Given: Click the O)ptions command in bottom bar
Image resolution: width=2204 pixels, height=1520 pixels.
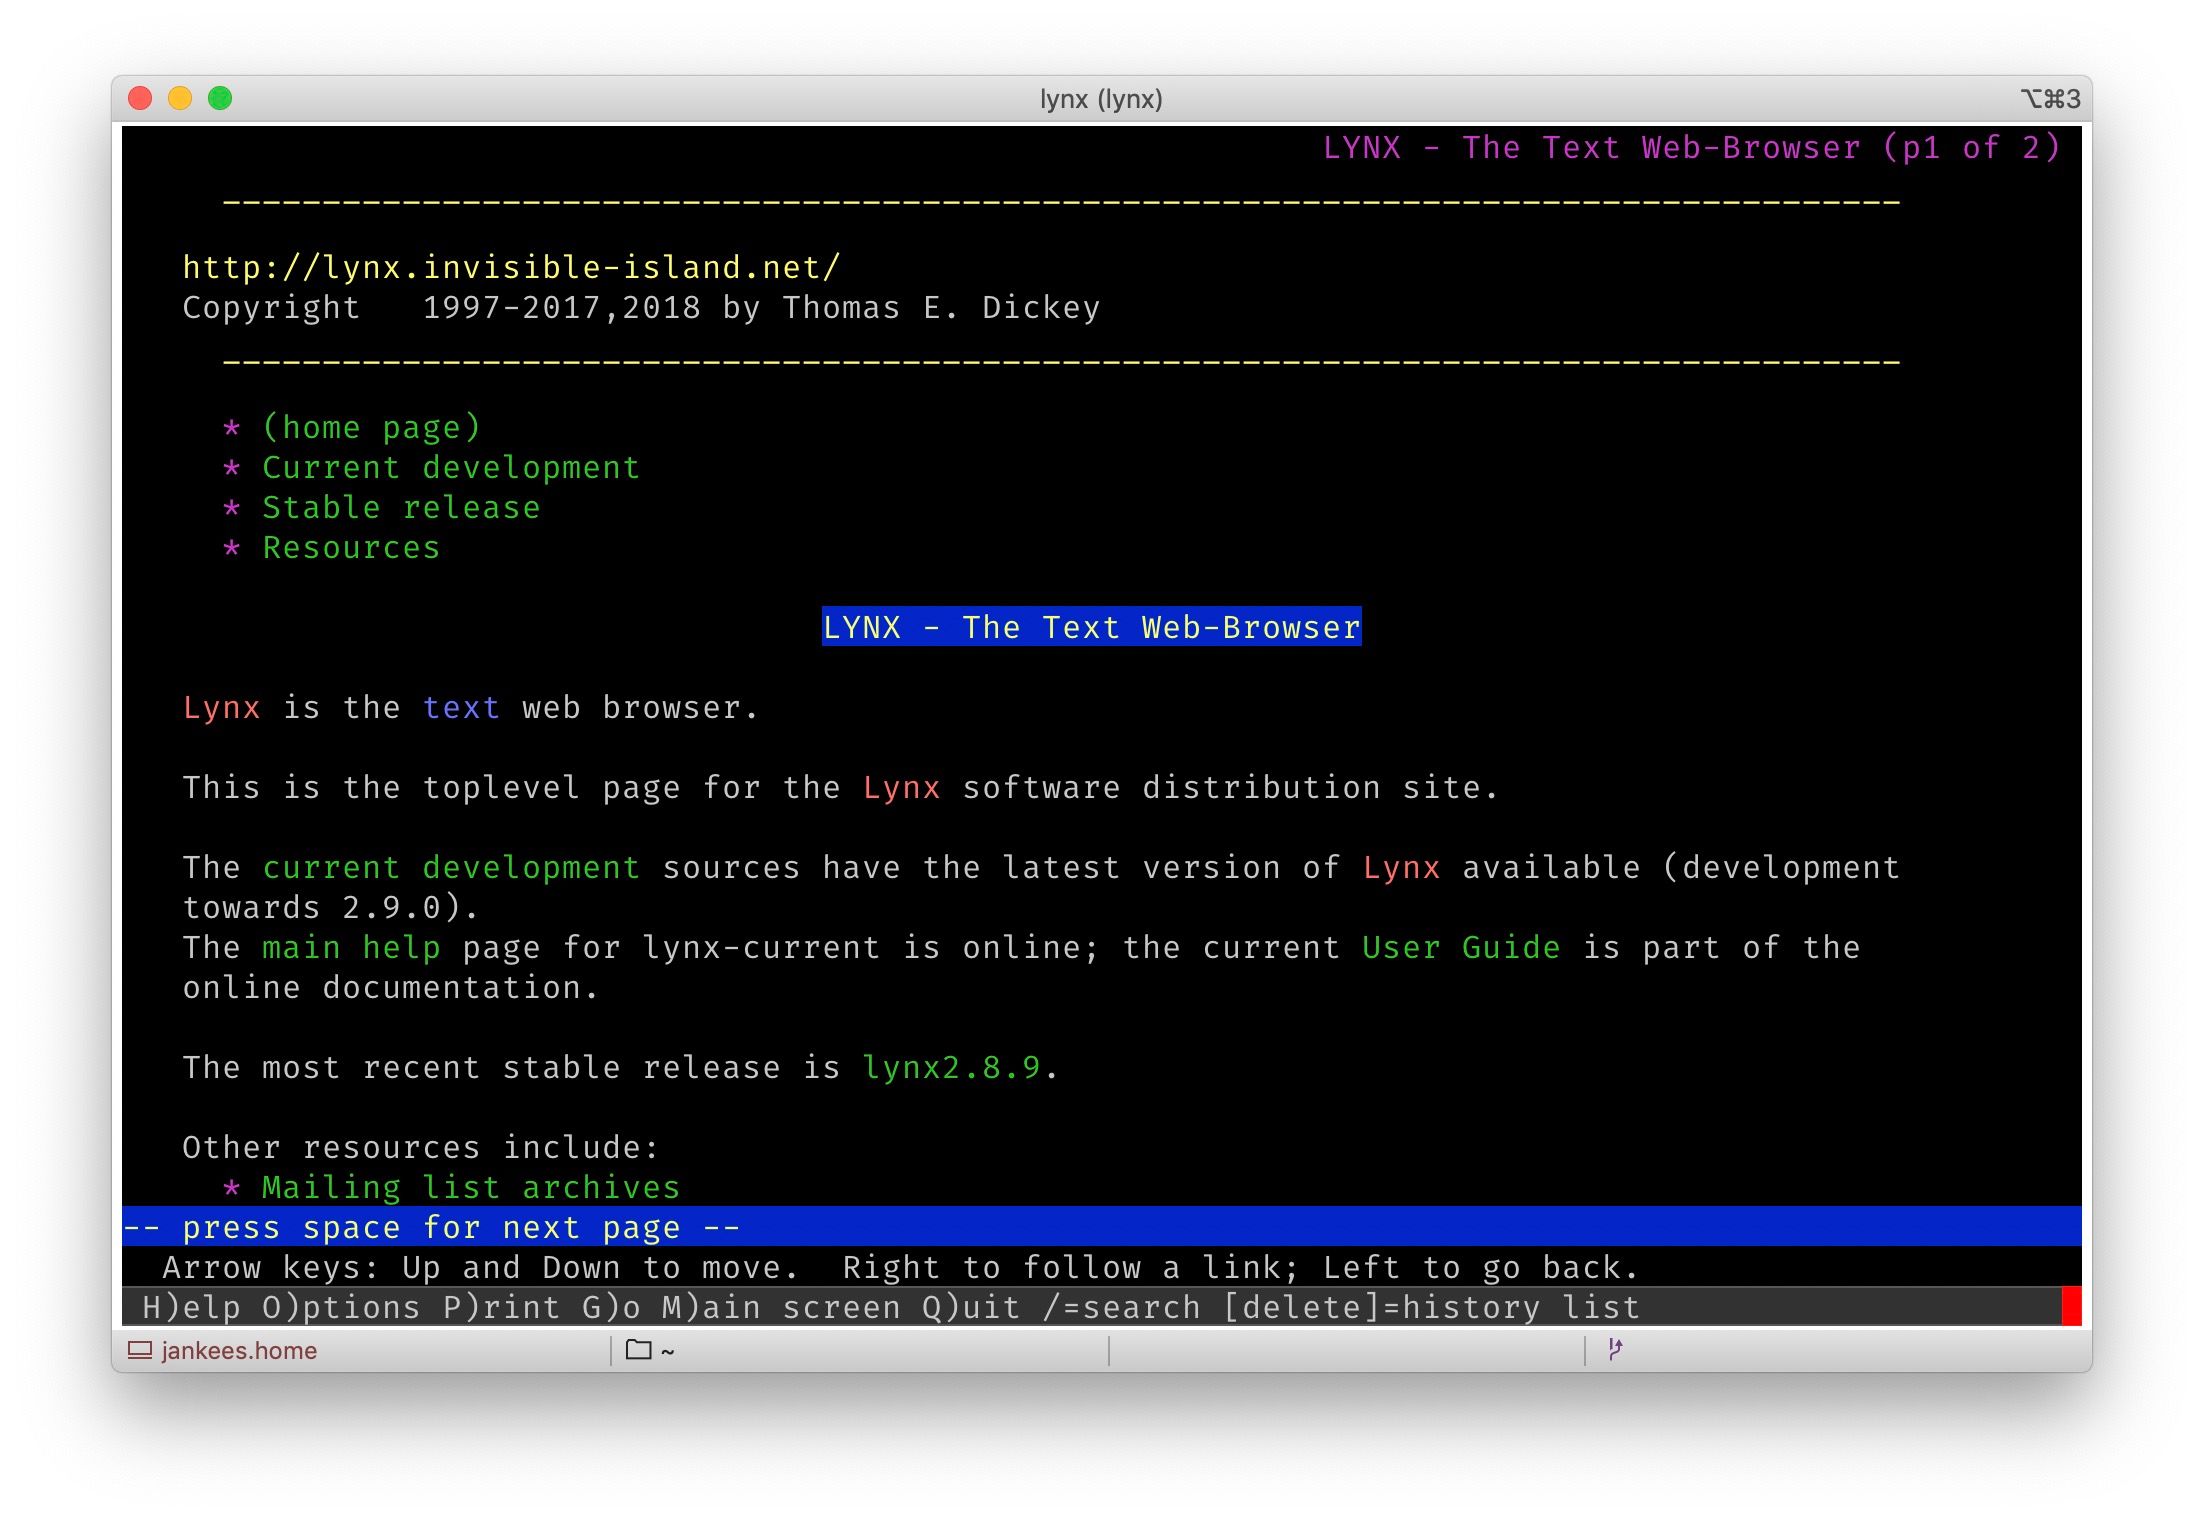Looking at the screenshot, I should click(341, 1308).
